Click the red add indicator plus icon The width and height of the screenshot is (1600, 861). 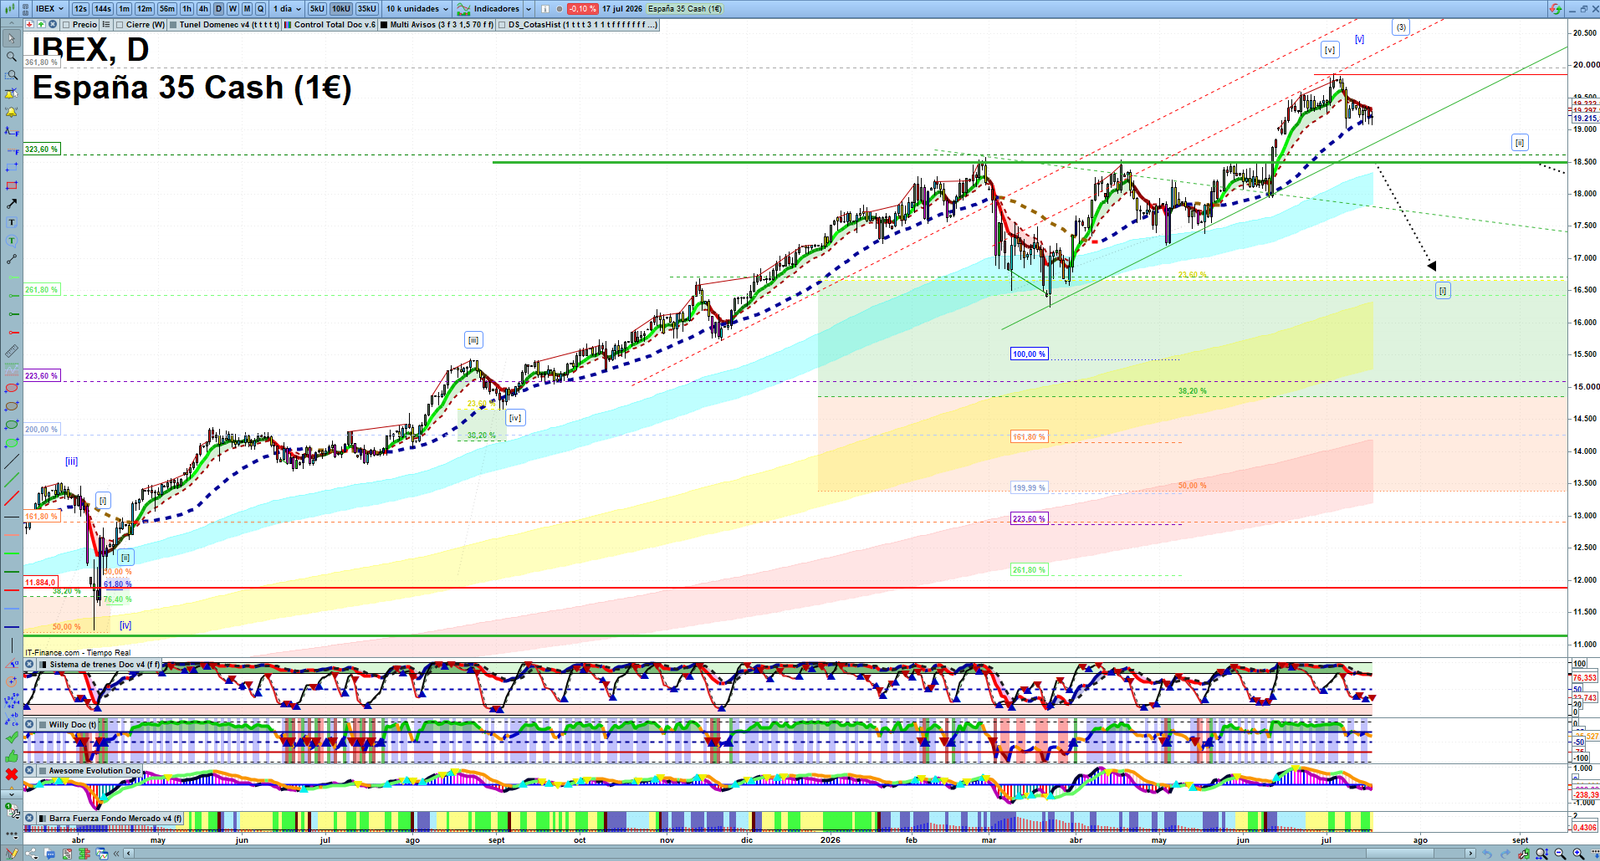tap(29, 24)
